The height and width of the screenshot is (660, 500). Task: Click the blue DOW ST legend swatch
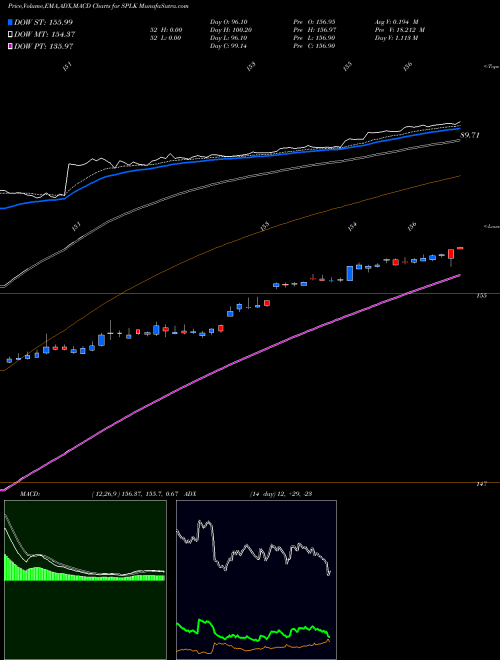tap(10, 22)
